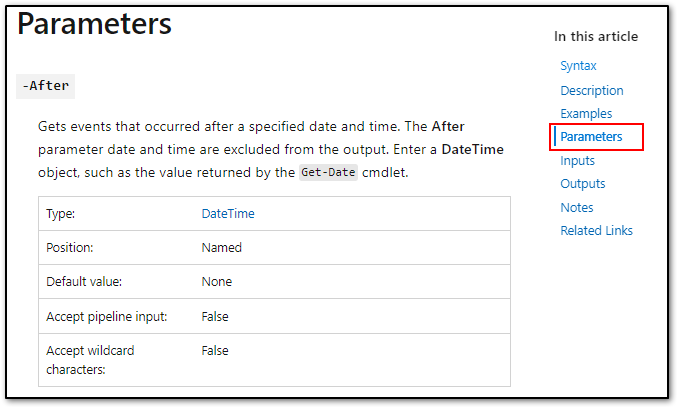Click the bold DateTime word in description
678x408 pixels.
pos(472,150)
